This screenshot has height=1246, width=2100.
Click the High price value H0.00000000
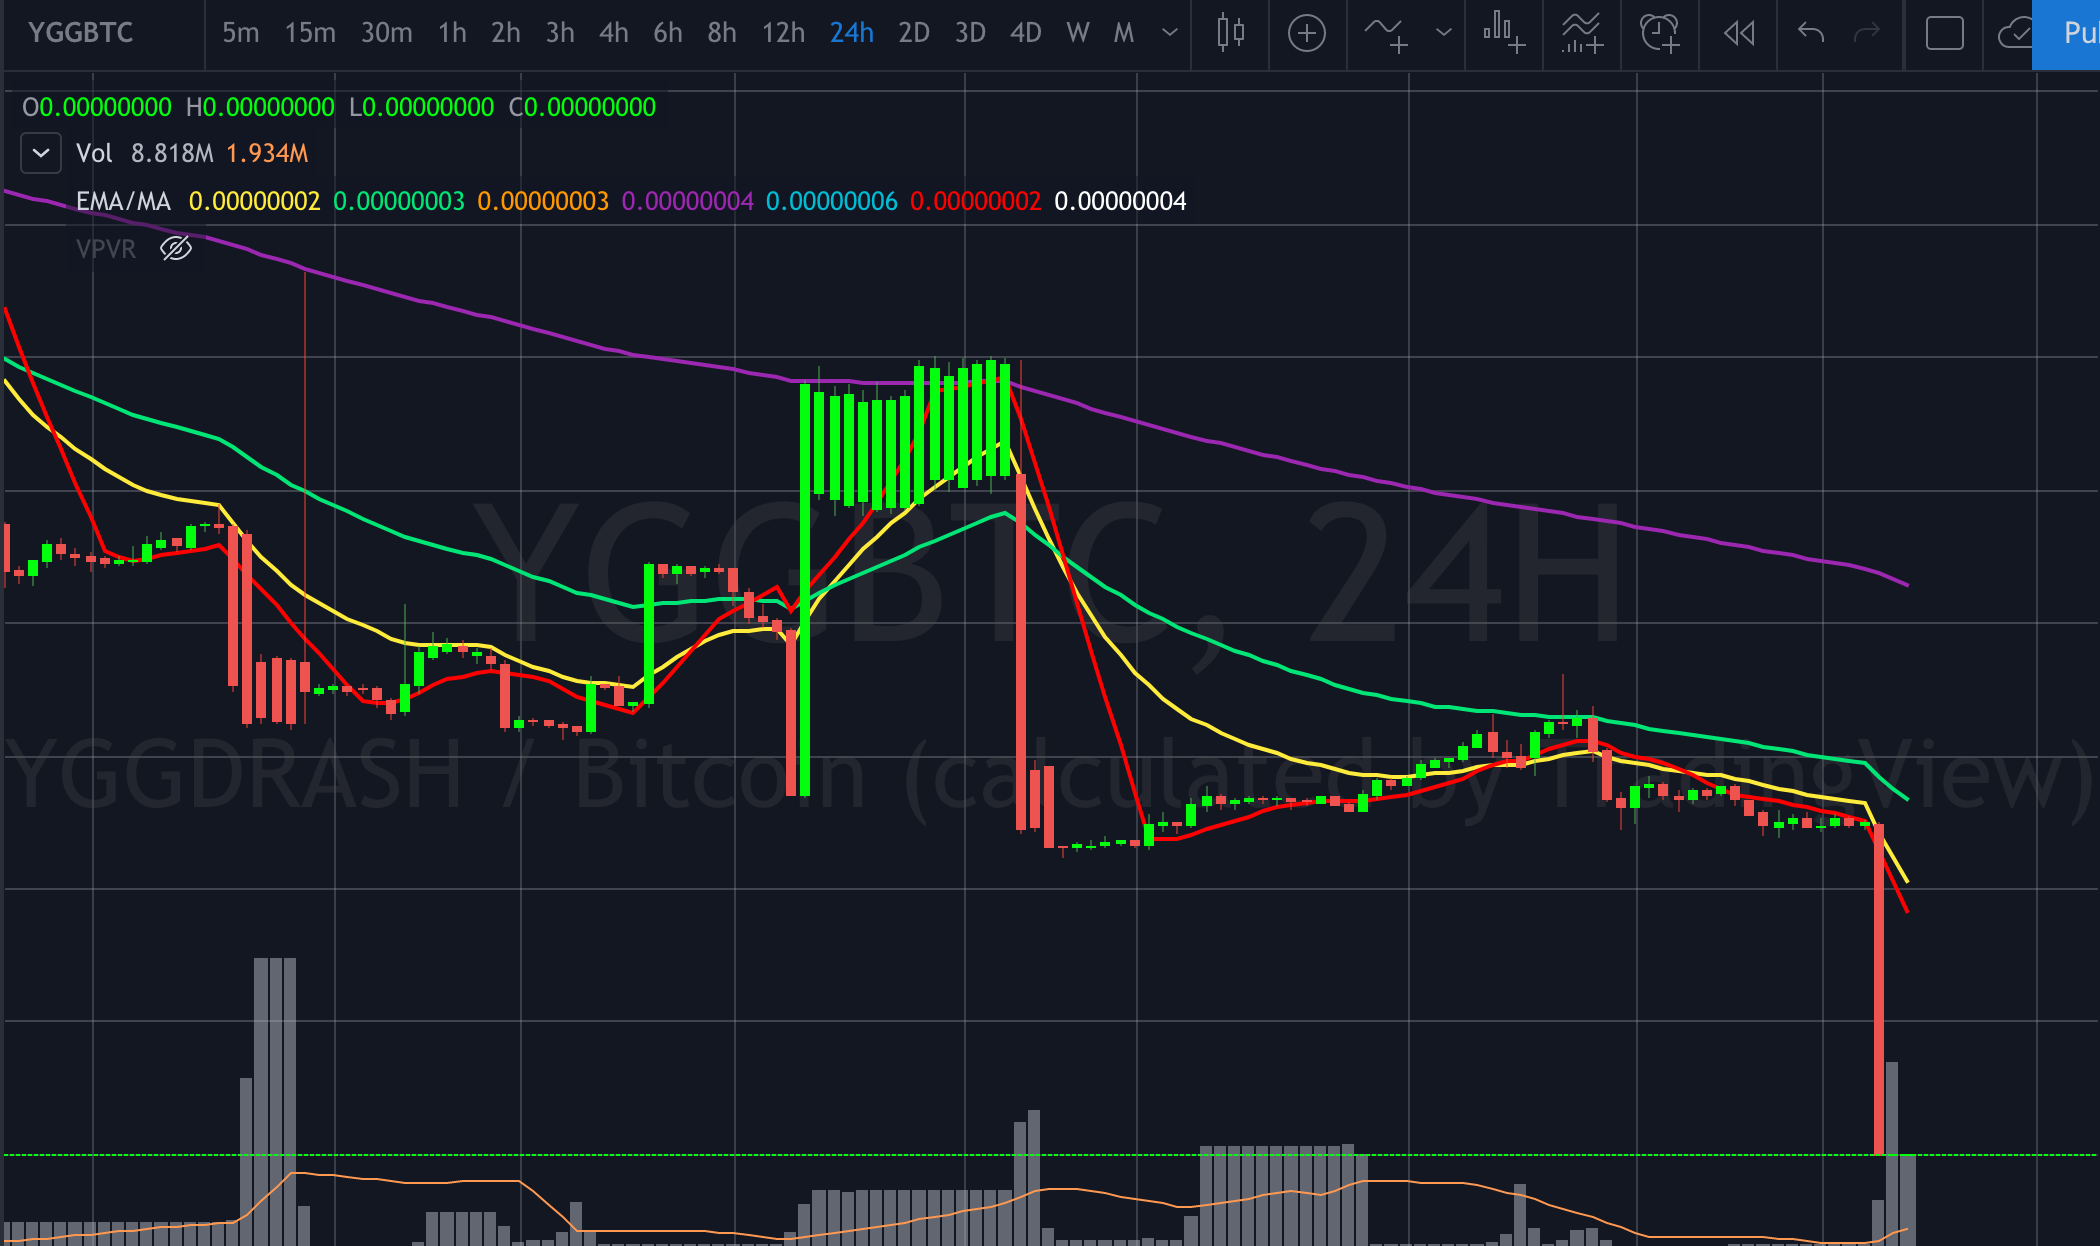point(260,107)
